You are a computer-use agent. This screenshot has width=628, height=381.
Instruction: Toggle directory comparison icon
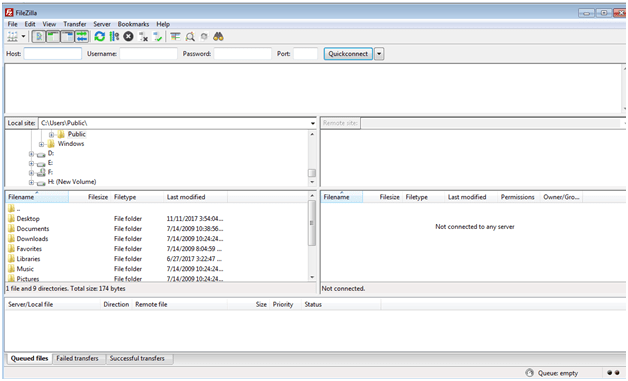coord(190,37)
